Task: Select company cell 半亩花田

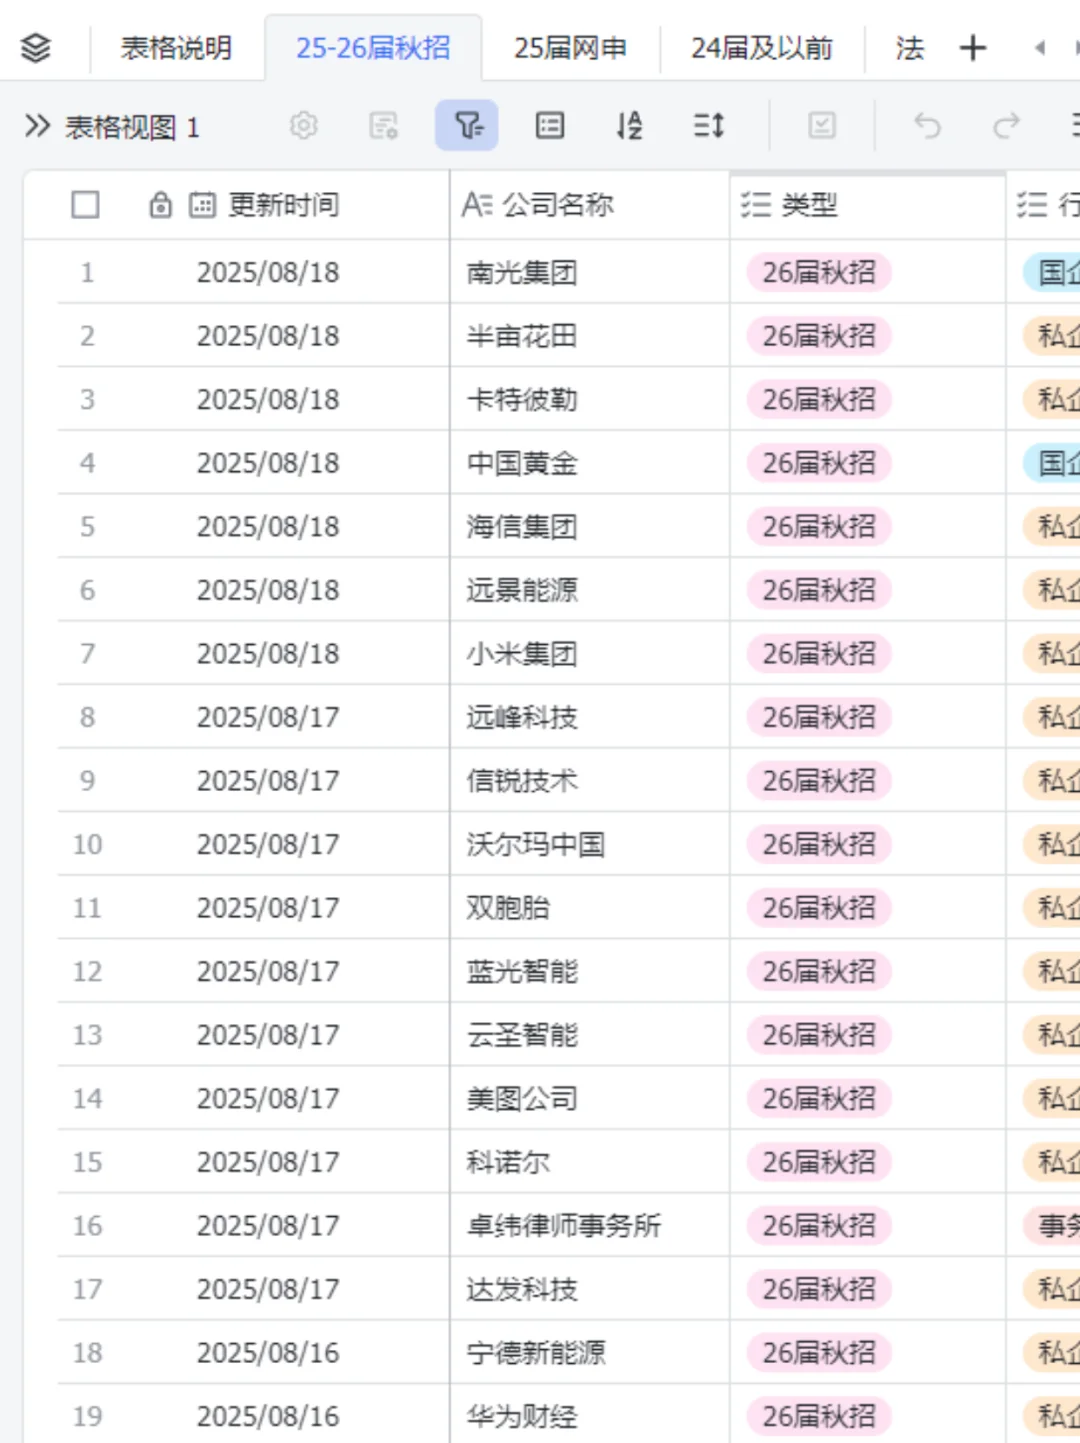Action: [590, 336]
